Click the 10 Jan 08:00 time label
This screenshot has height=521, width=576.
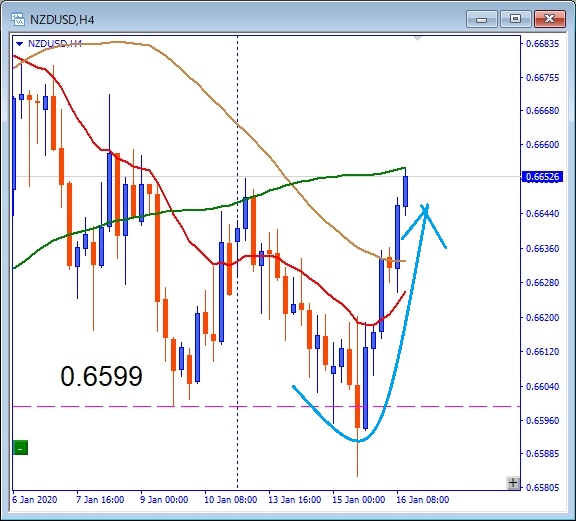click(x=231, y=500)
